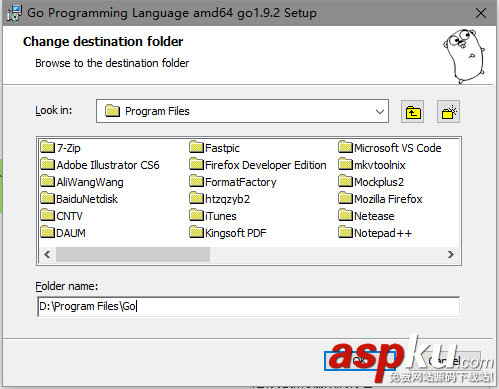
Task: Select the iTunes folder
Action: 213,216
